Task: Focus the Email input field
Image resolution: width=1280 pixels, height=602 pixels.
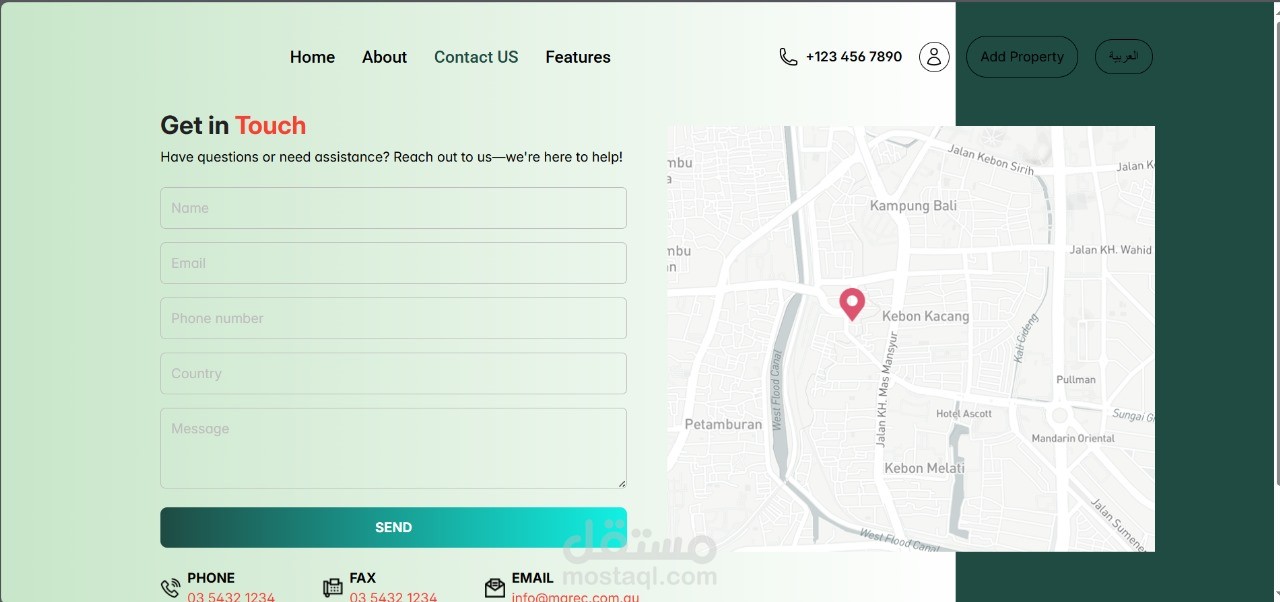Action: 393,263
